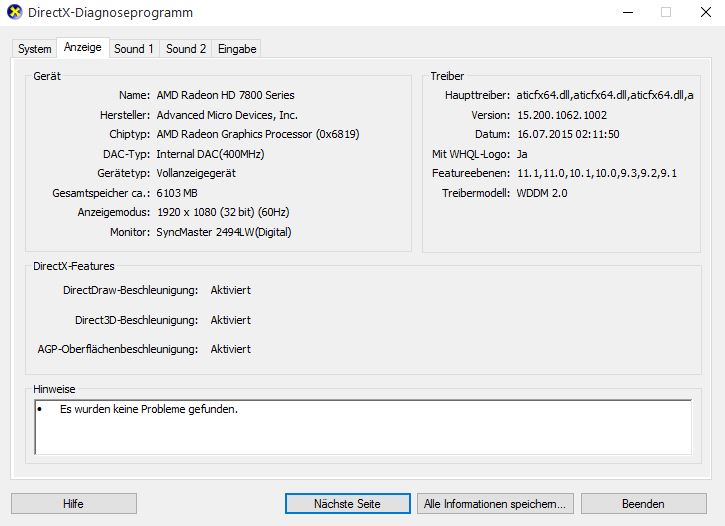Click the Hilfe button

click(74, 503)
